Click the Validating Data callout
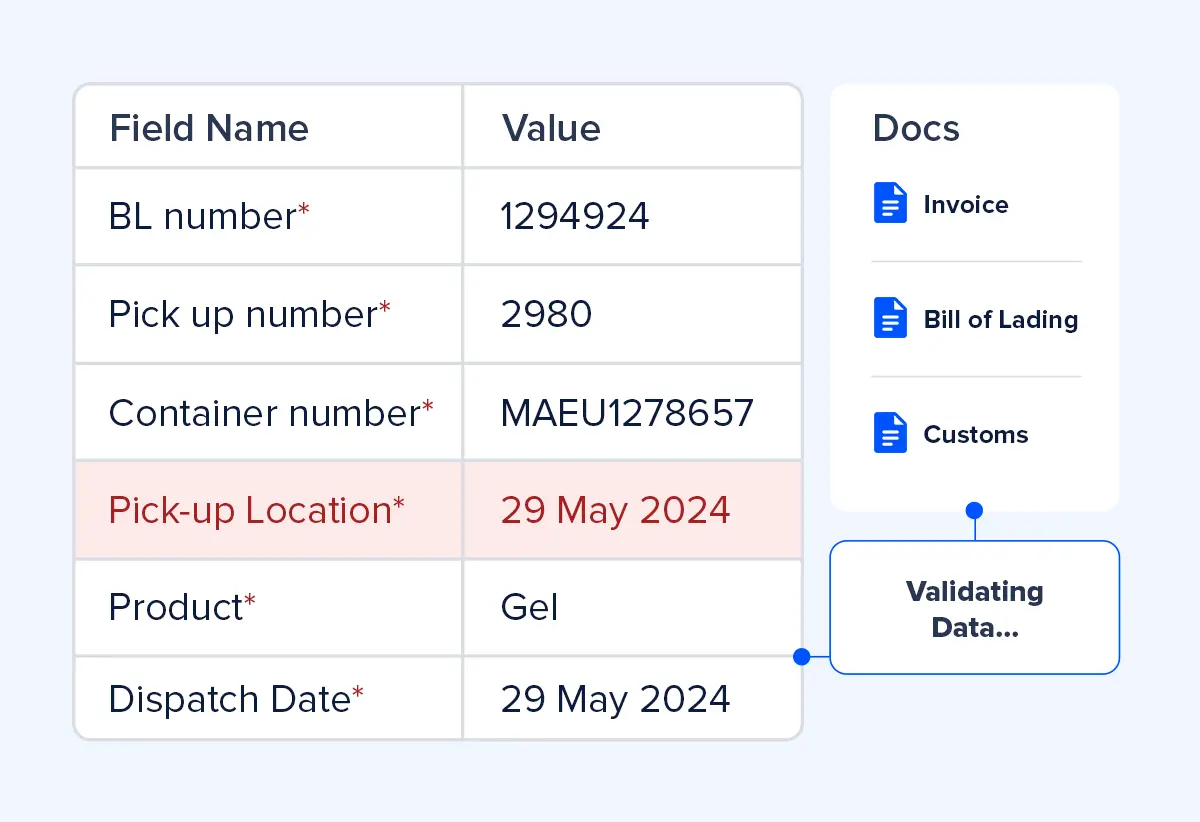 coord(974,608)
